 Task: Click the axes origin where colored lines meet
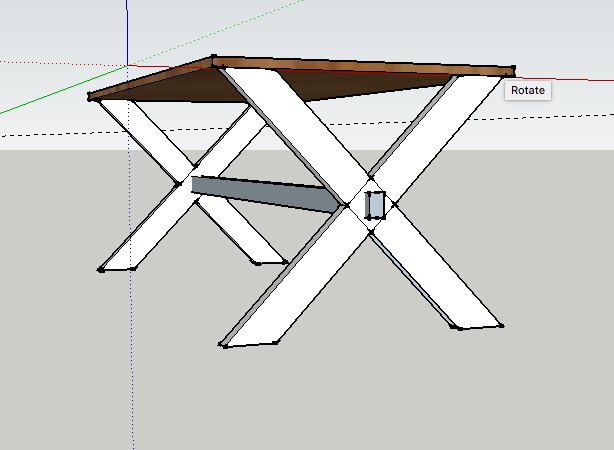(127, 65)
